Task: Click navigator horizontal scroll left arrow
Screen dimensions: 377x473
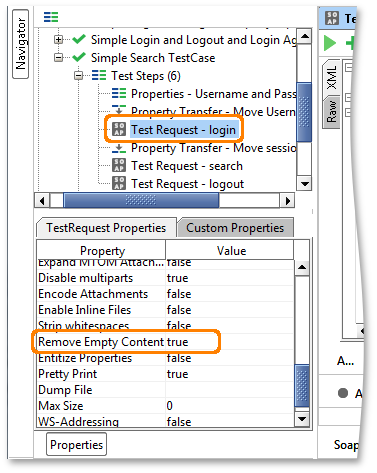Action: click(42, 201)
